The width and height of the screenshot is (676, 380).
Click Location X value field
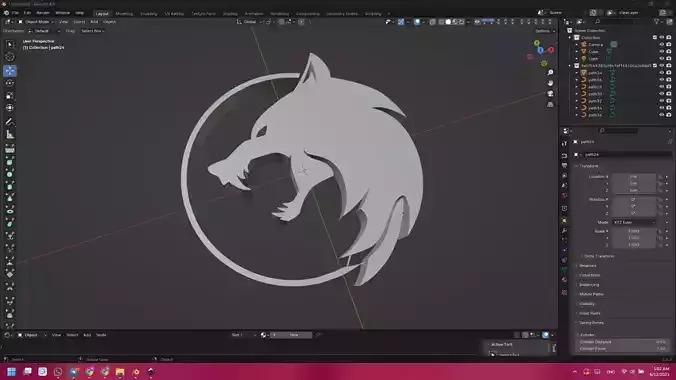click(634, 176)
